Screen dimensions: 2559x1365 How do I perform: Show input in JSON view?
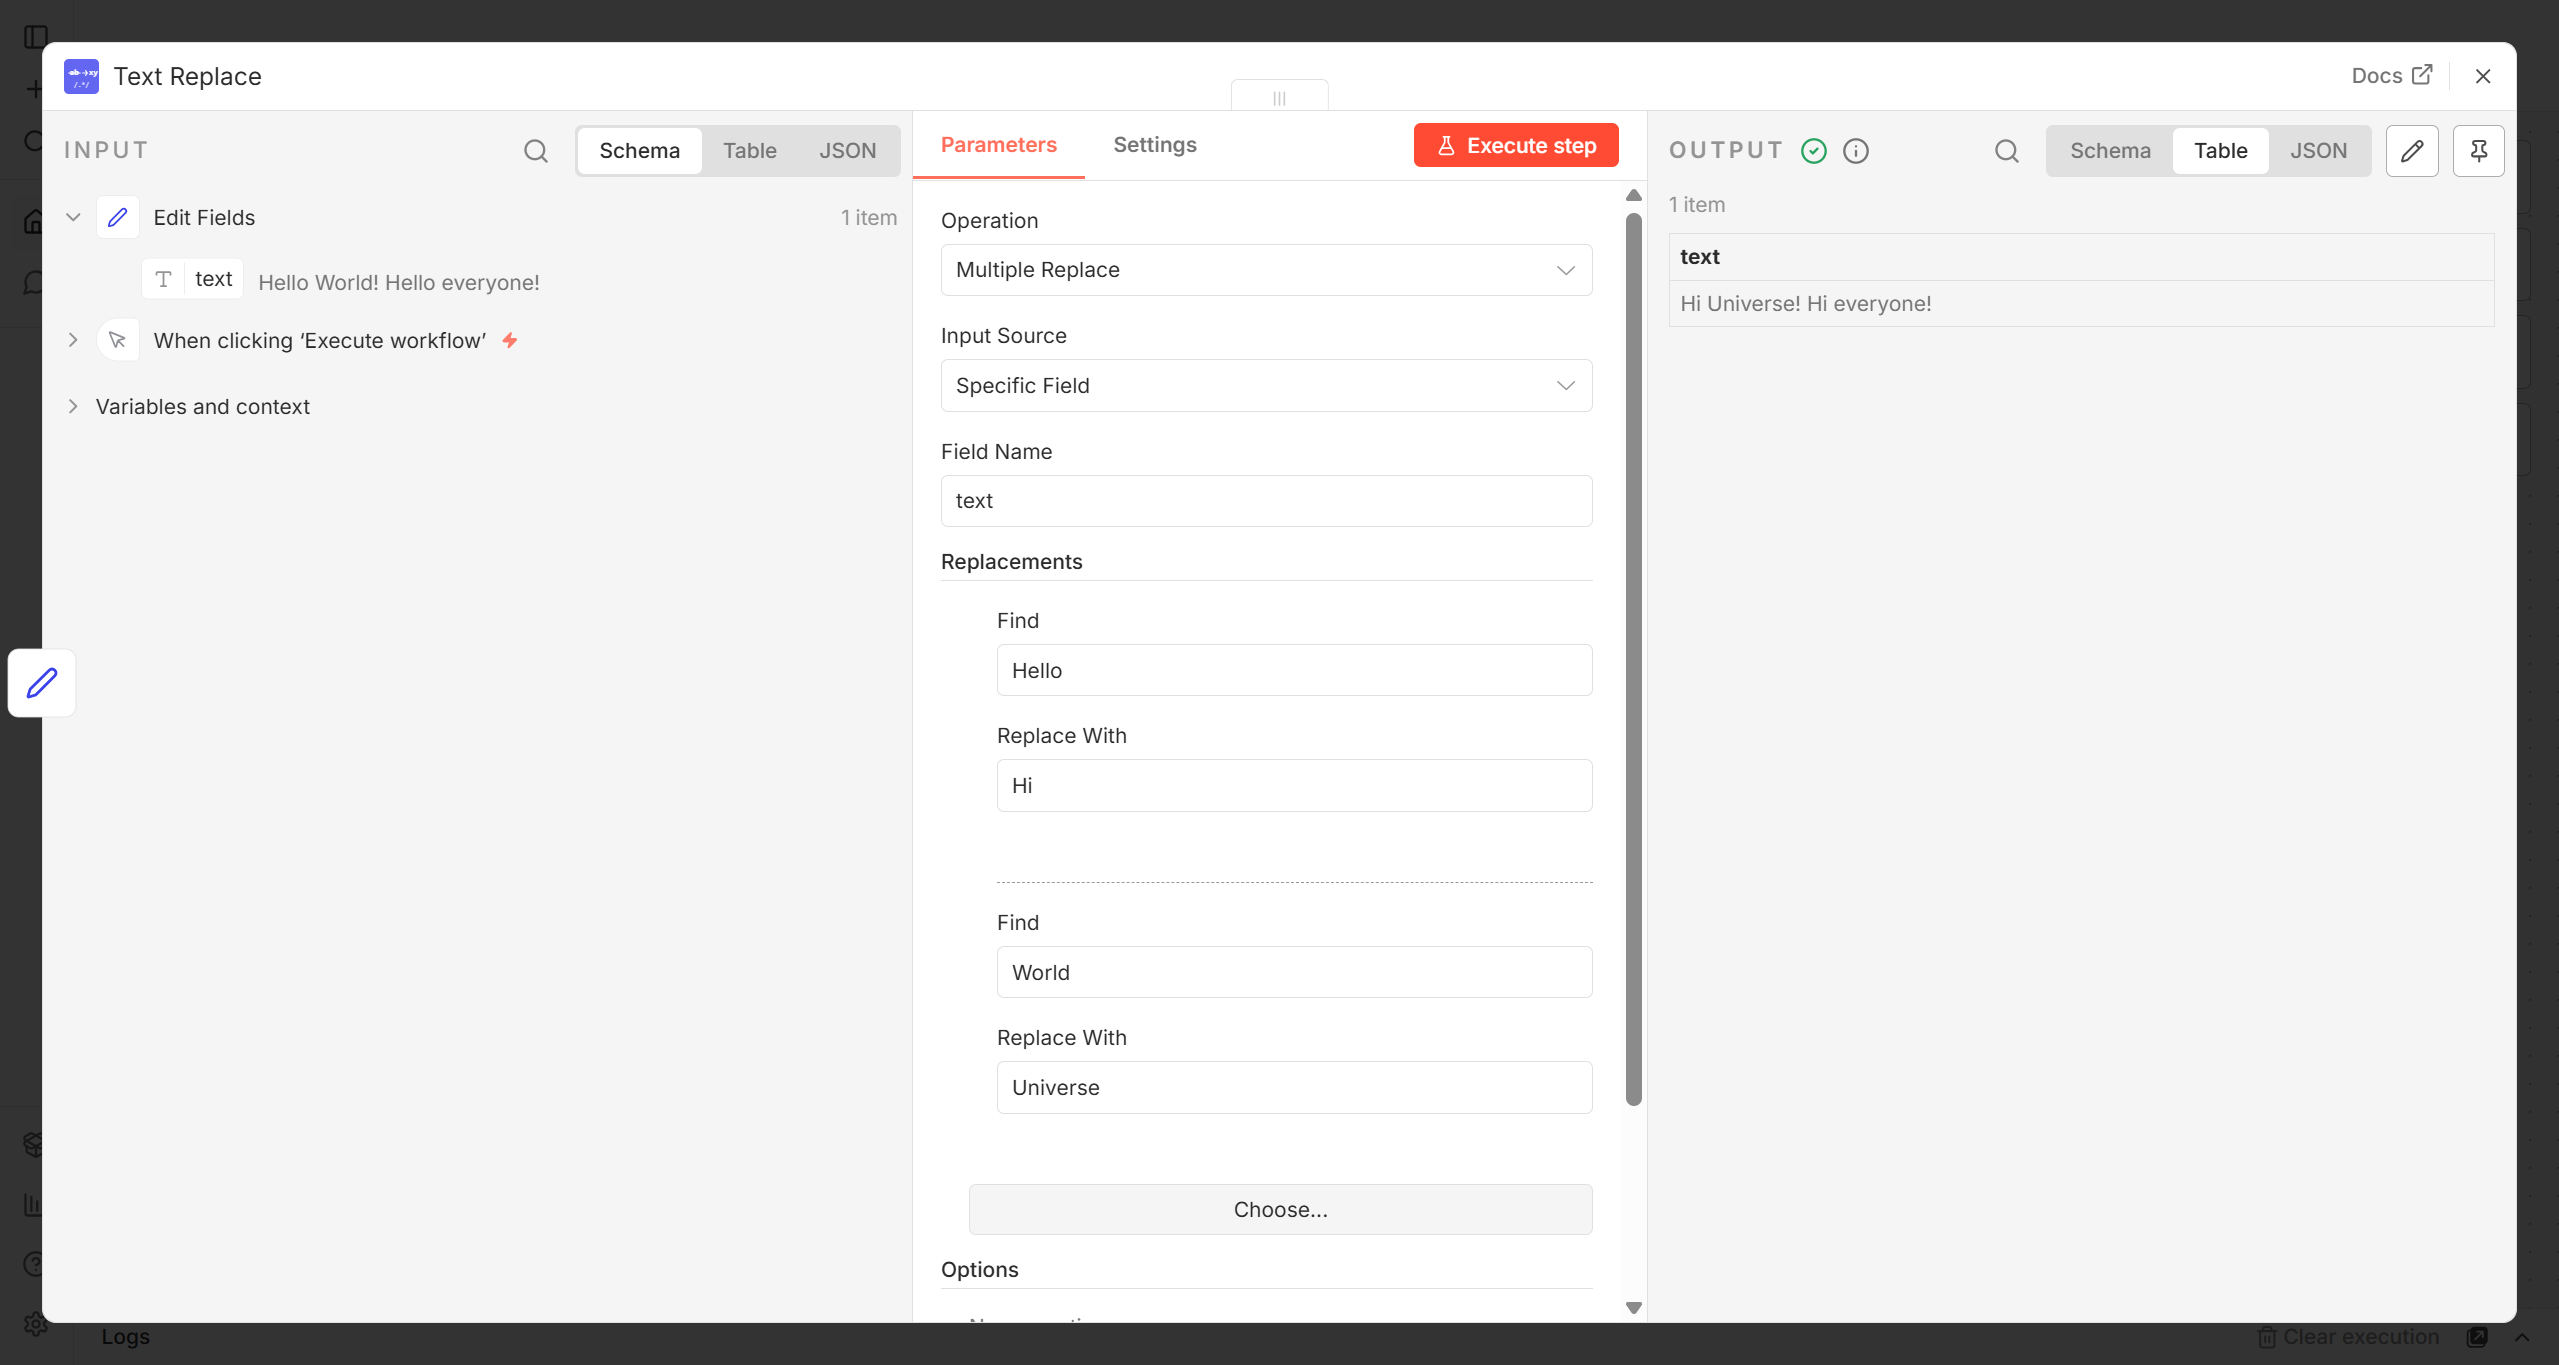click(847, 151)
